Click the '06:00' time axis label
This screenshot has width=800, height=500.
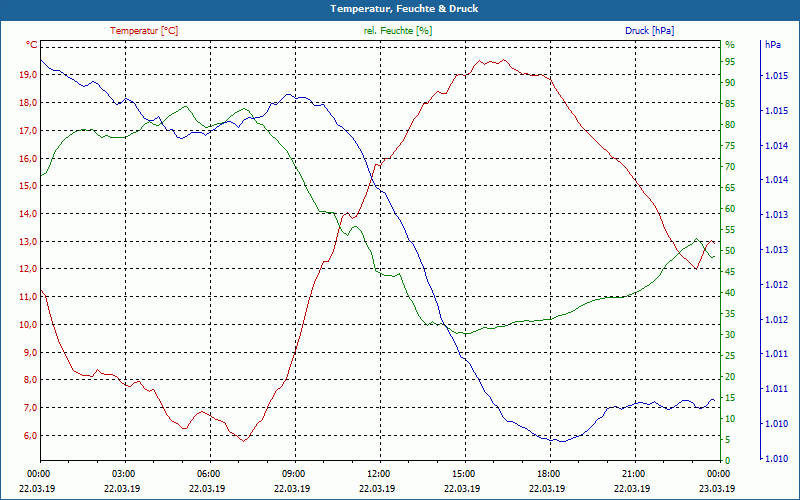[208, 474]
